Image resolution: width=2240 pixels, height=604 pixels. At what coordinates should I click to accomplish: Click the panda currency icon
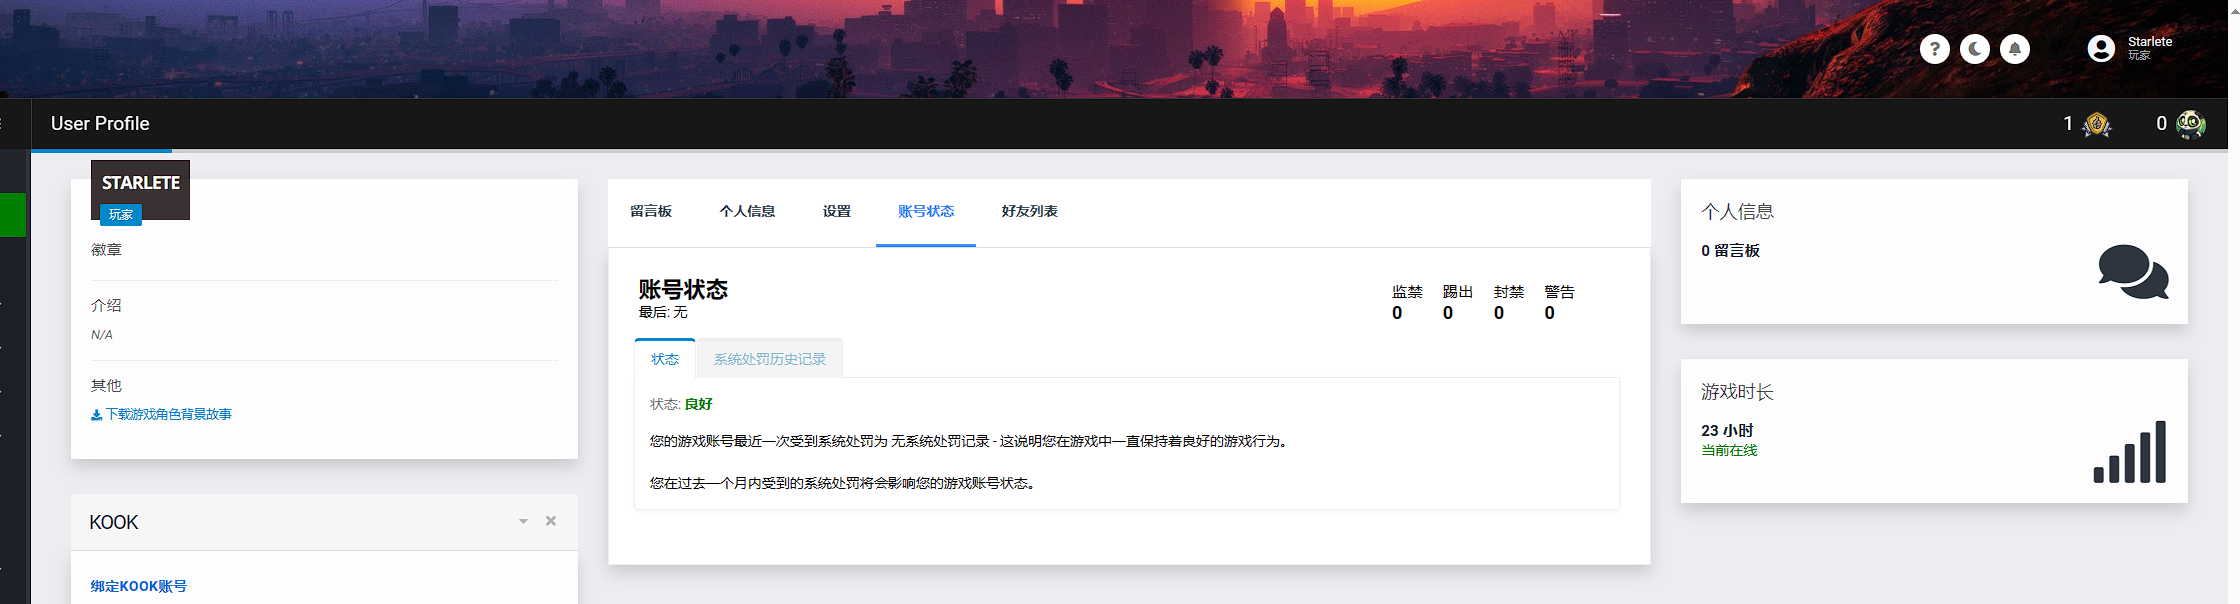click(x=2190, y=124)
